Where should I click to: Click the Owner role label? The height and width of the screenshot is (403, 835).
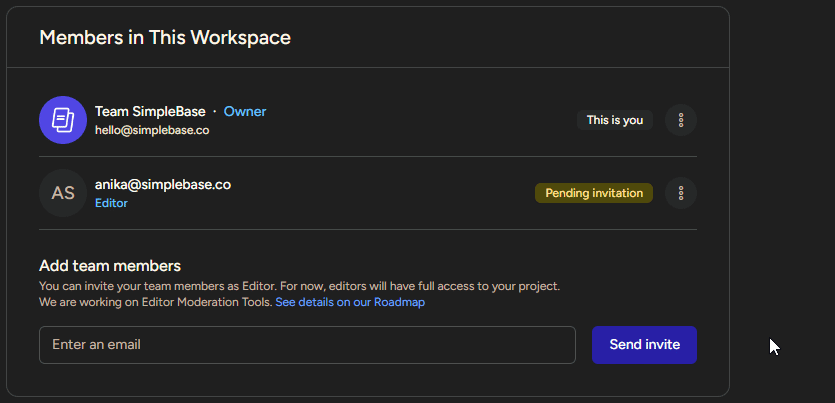coord(245,111)
